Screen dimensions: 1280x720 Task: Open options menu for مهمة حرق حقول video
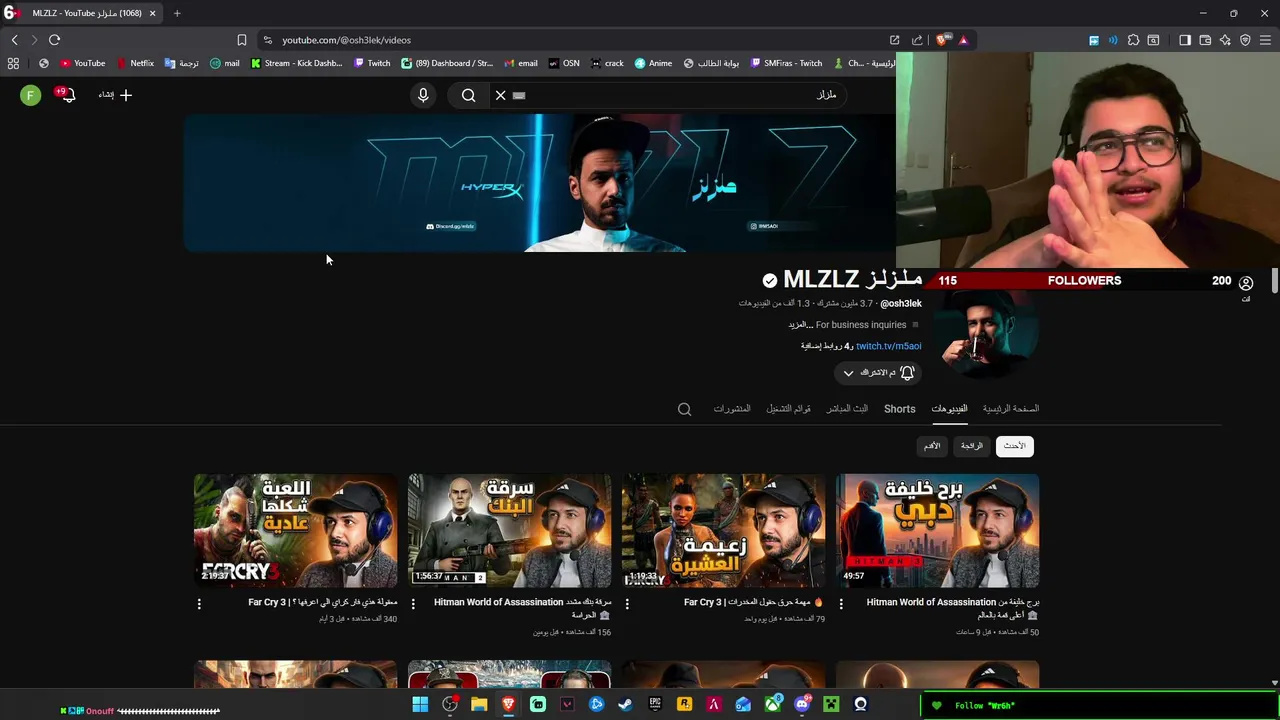627,604
